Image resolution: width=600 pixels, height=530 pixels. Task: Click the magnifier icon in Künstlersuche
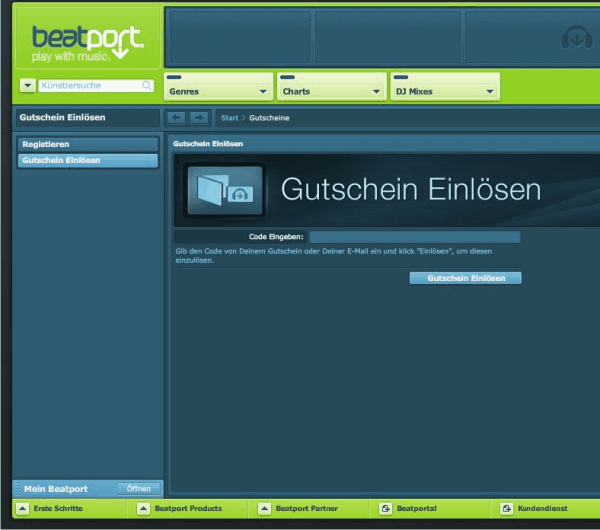click(147, 86)
